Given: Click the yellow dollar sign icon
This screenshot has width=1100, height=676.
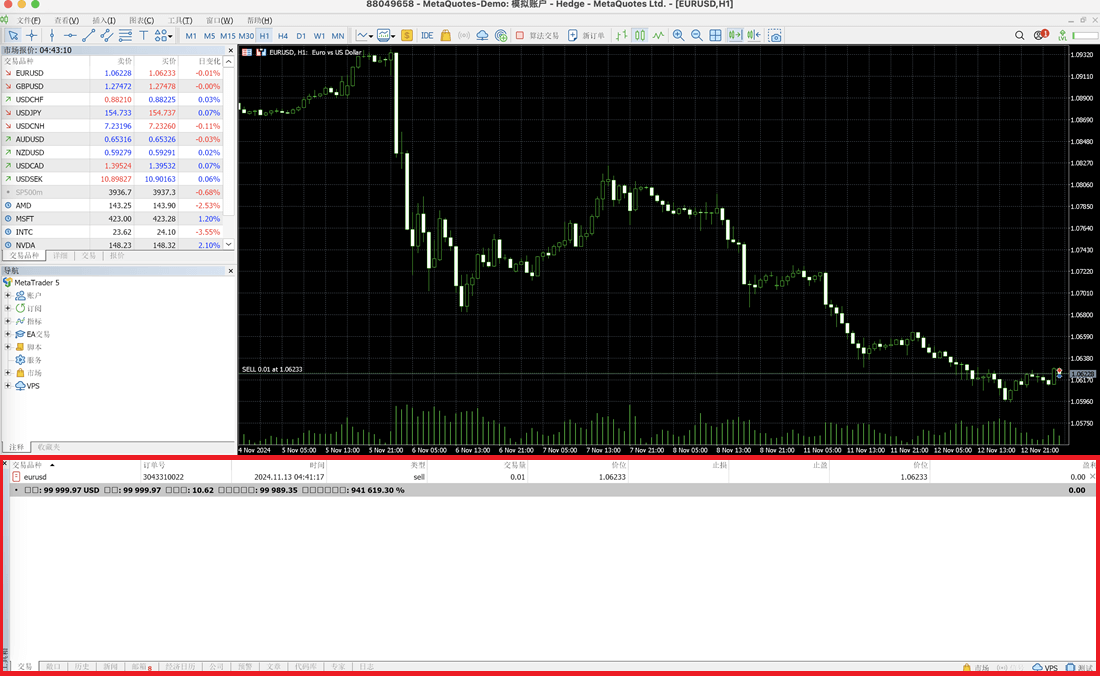Looking at the screenshot, I should pyautogui.click(x=407, y=36).
